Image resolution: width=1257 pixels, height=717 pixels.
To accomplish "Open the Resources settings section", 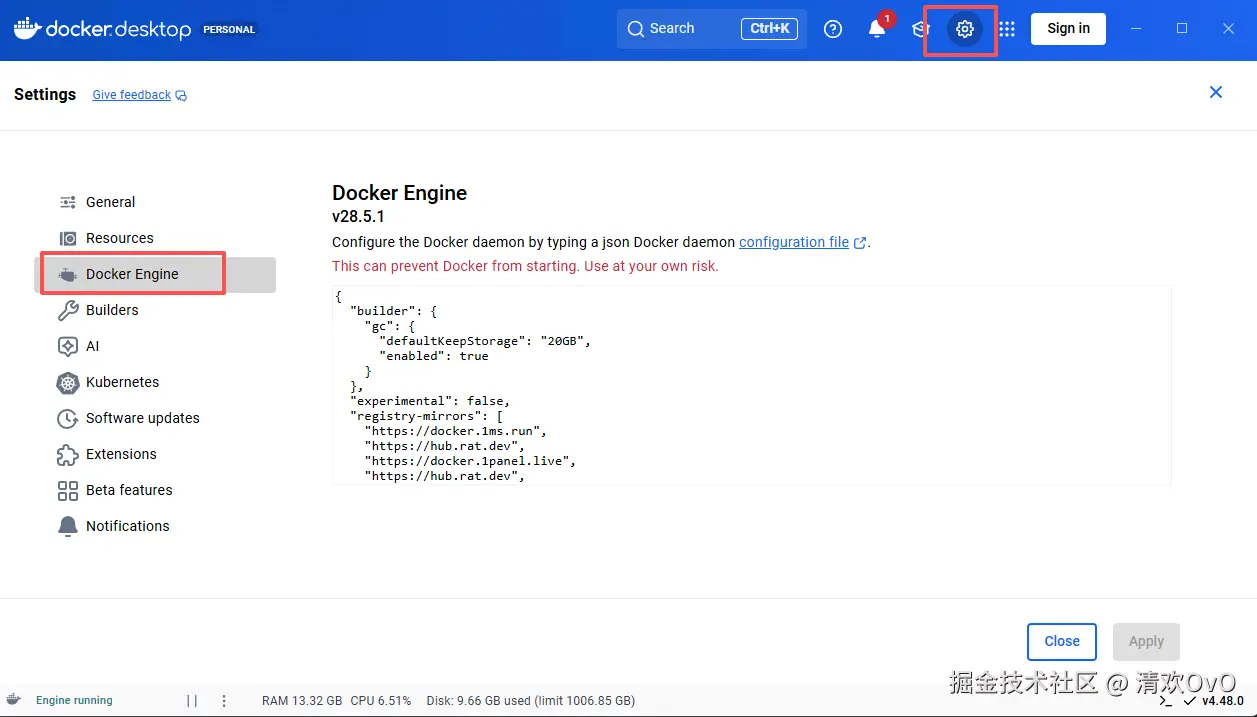I will pos(119,238).
